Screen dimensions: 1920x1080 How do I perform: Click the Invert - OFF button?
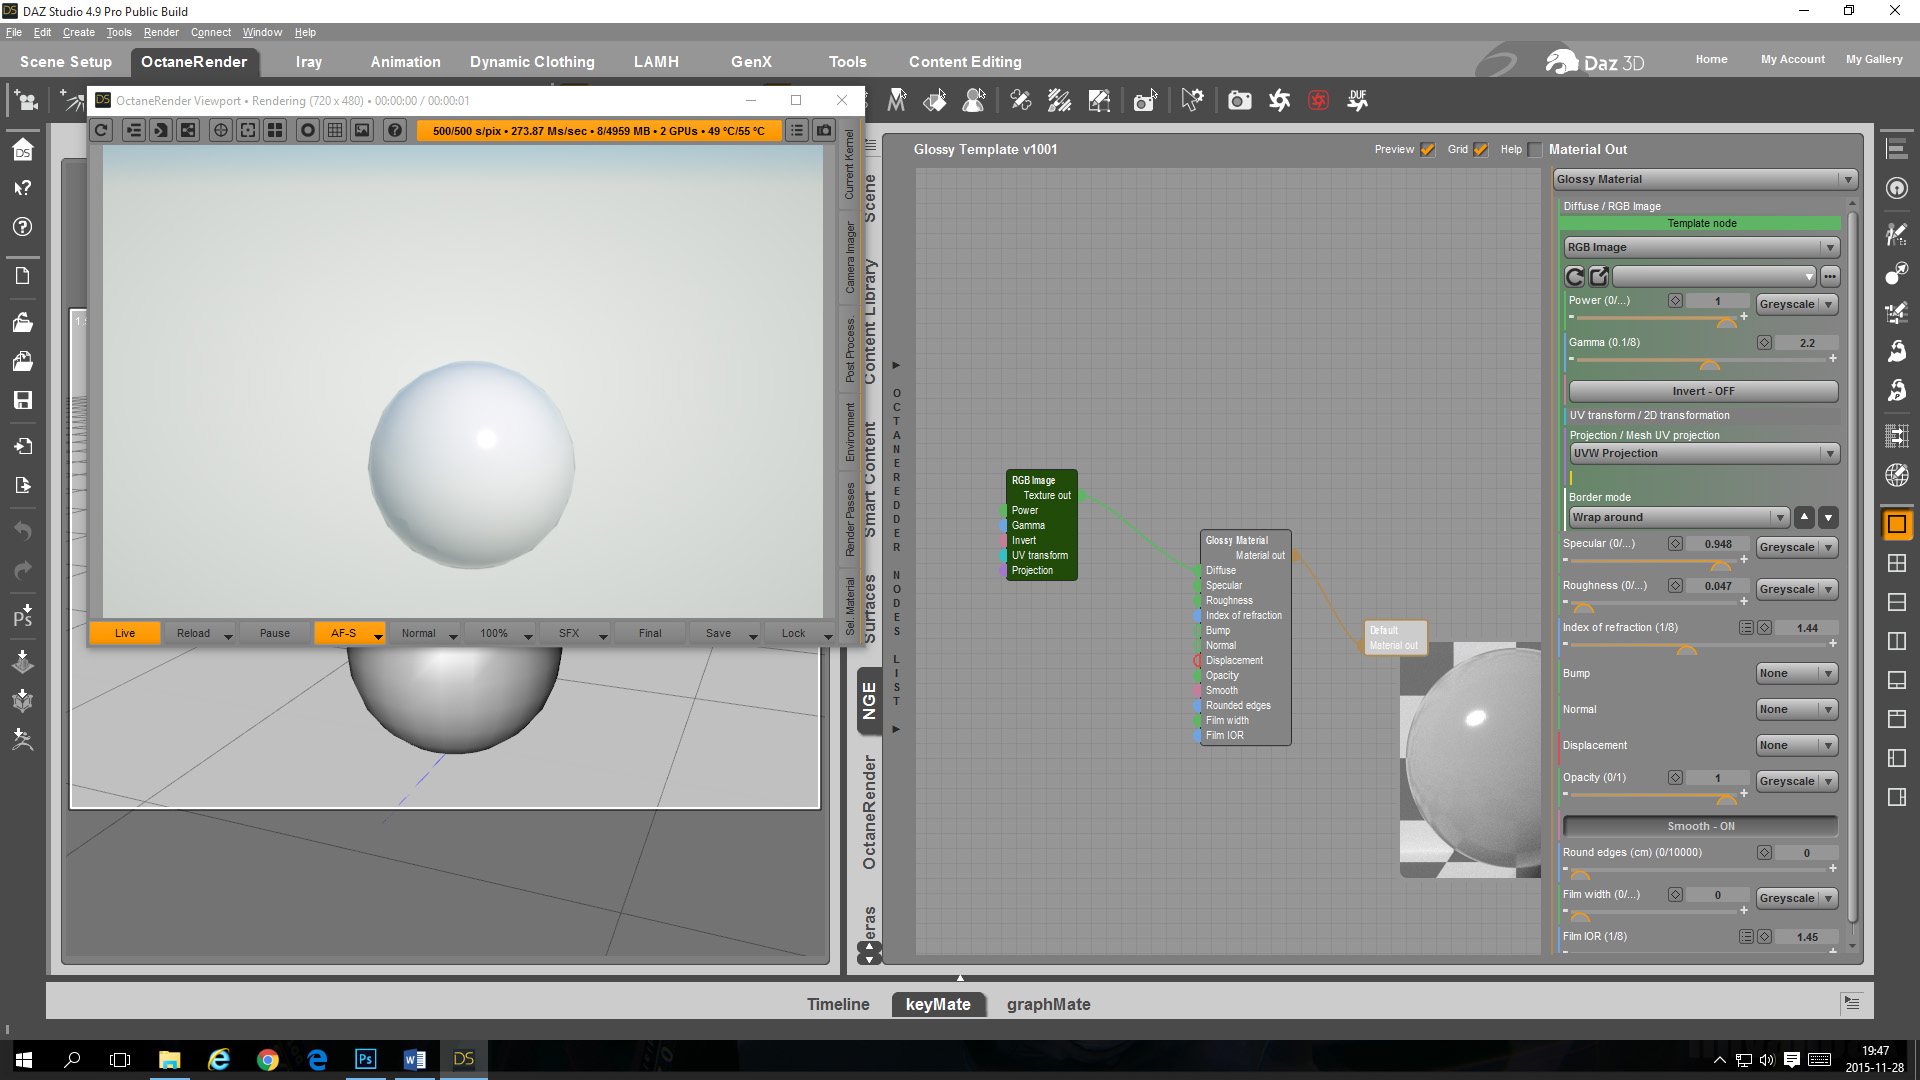(1702, 391)
